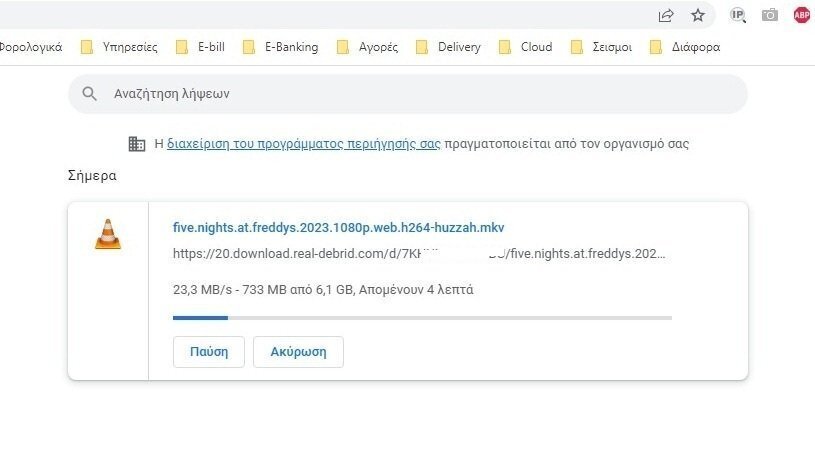The image size is (815, 460).
Task: Open the Σεισμοι bookmark folder
Action: coord(601,47)
